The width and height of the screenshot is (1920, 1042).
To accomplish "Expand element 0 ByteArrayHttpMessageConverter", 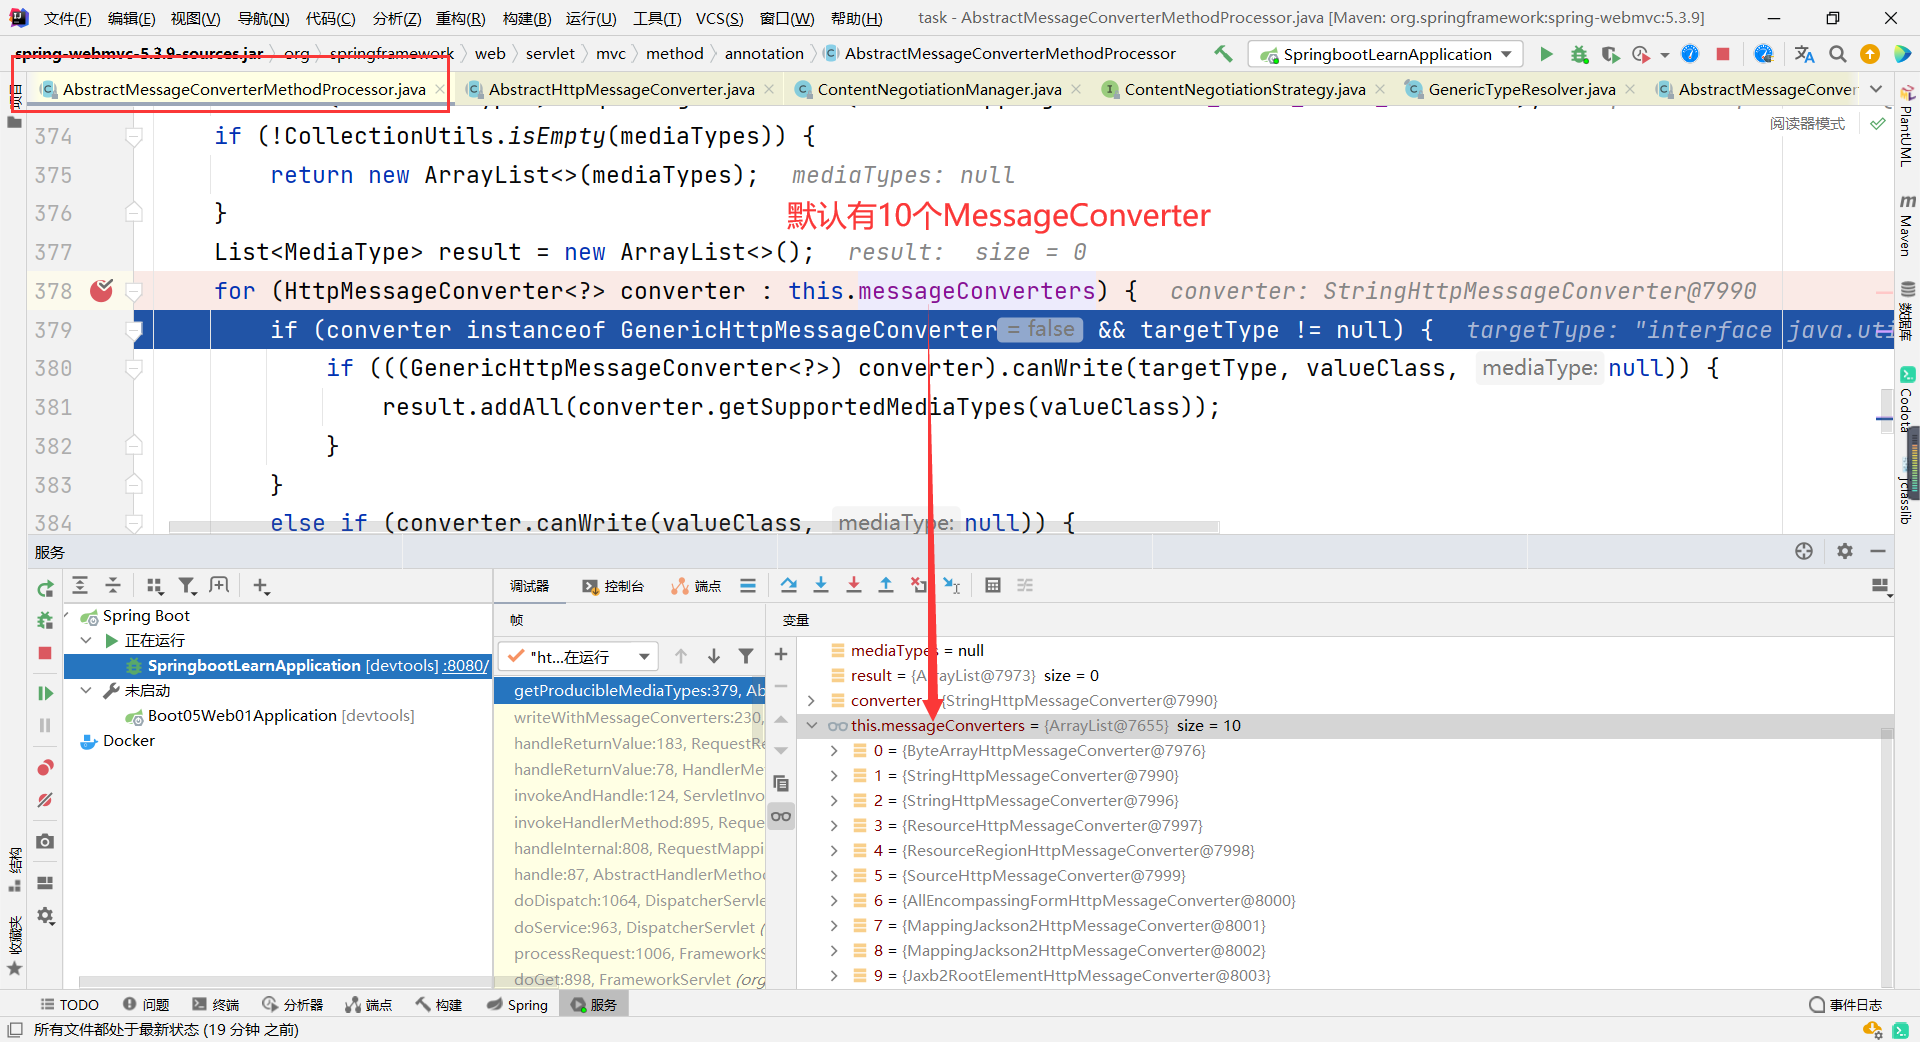I will pyautogui.click(x=834, y=751).
